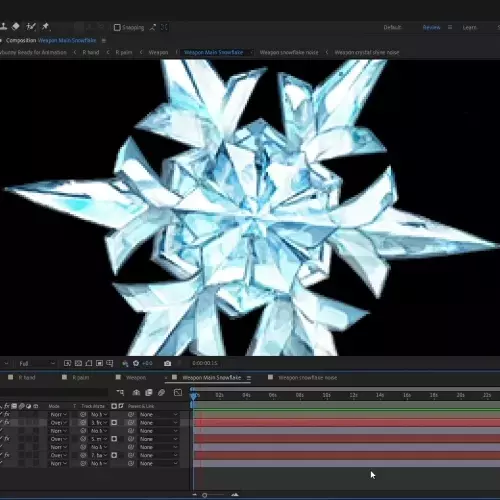Image resolution: width=500 pixels, height=500 pixels.
Task: Select the Default workspace
Action: [x=392, y=27]
